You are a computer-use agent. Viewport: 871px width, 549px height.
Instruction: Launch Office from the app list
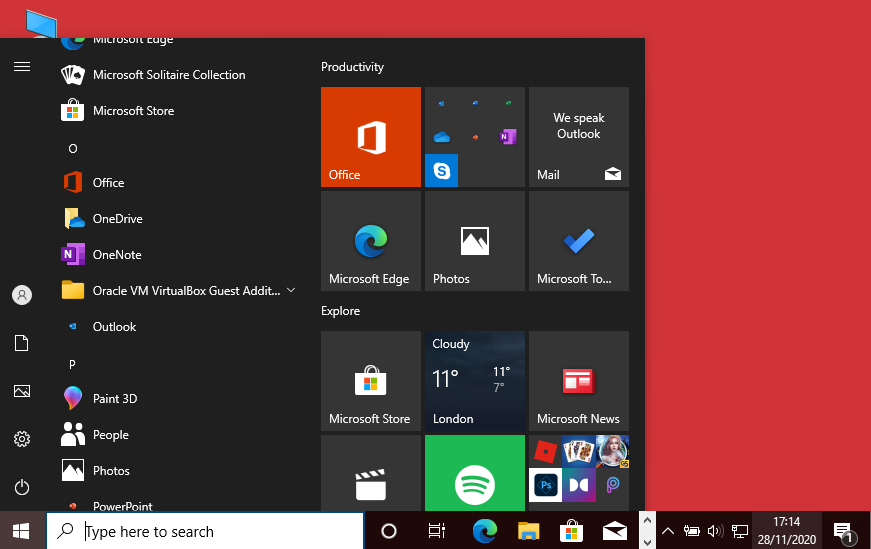[178, 182]
